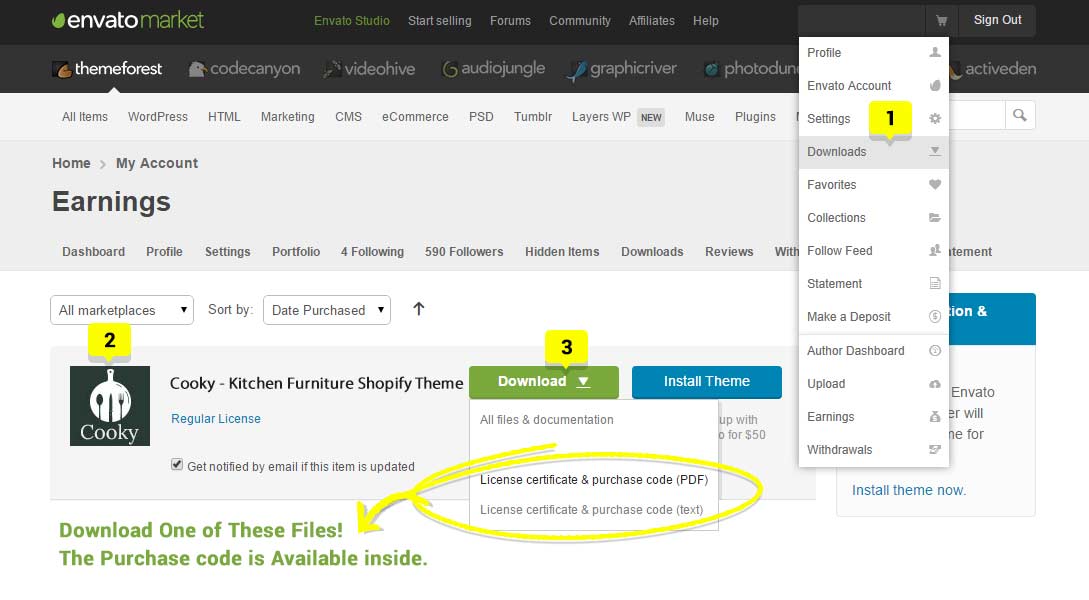Click the Envato Market logo

pyautogui.click(x=128, y=20)
